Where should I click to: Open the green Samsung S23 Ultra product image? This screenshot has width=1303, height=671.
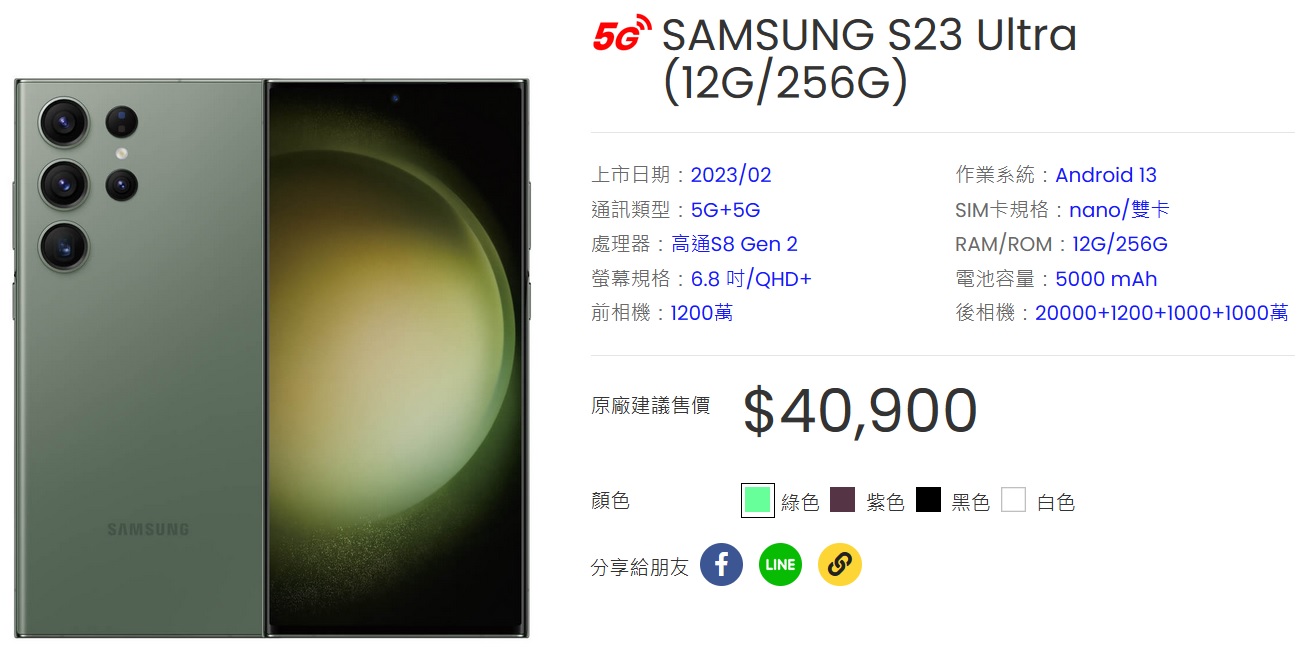tap(272, 358)
